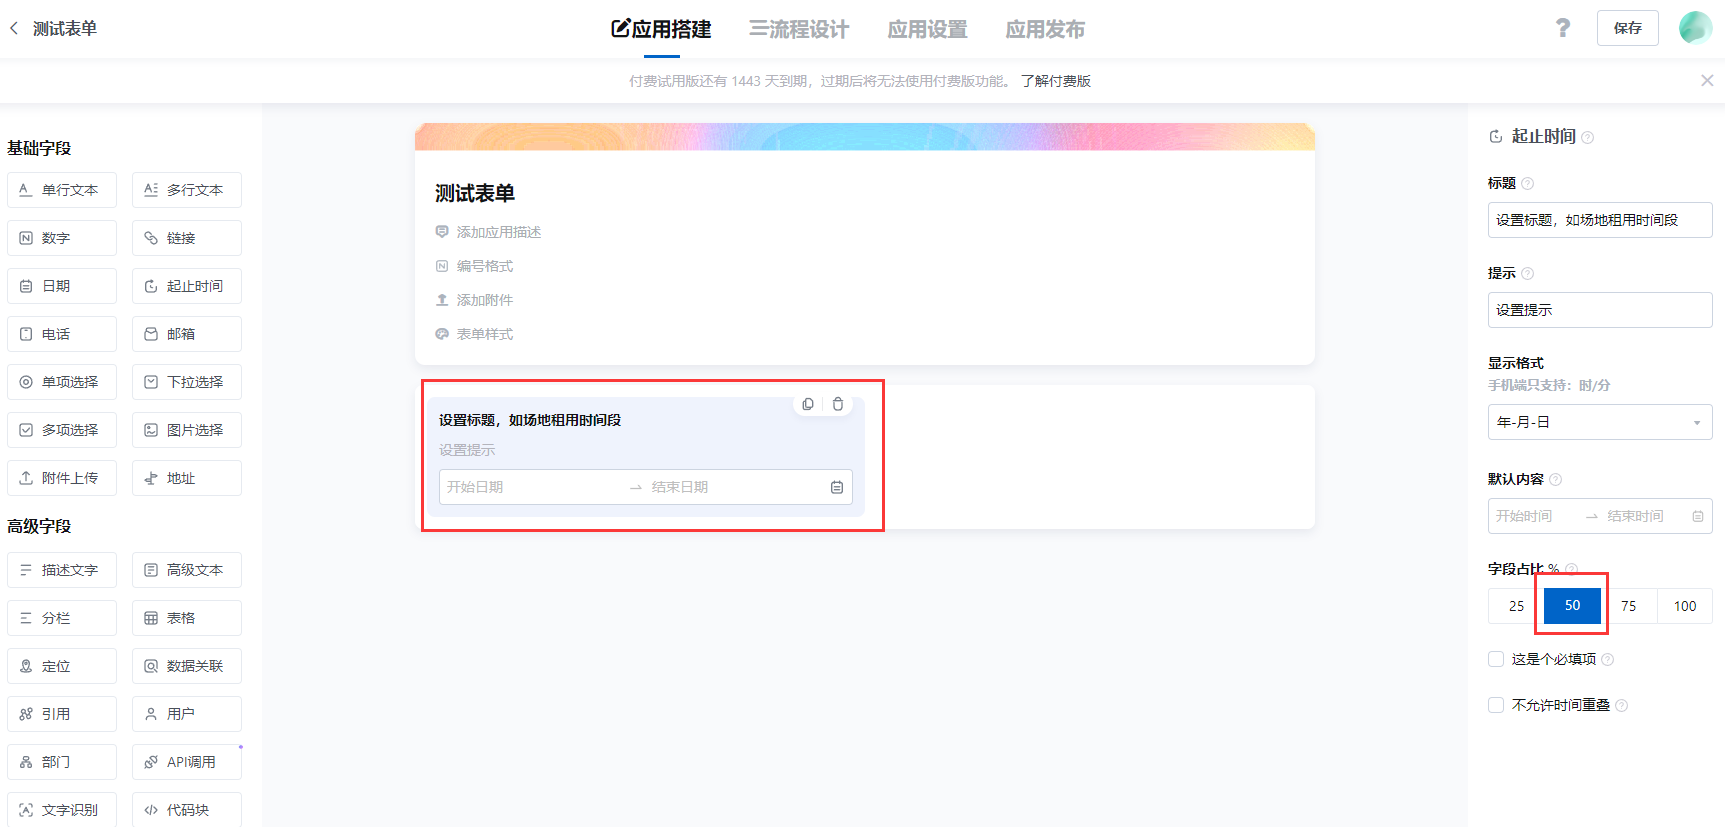Click help icon next to 这是个必填项

[1608, 660]
